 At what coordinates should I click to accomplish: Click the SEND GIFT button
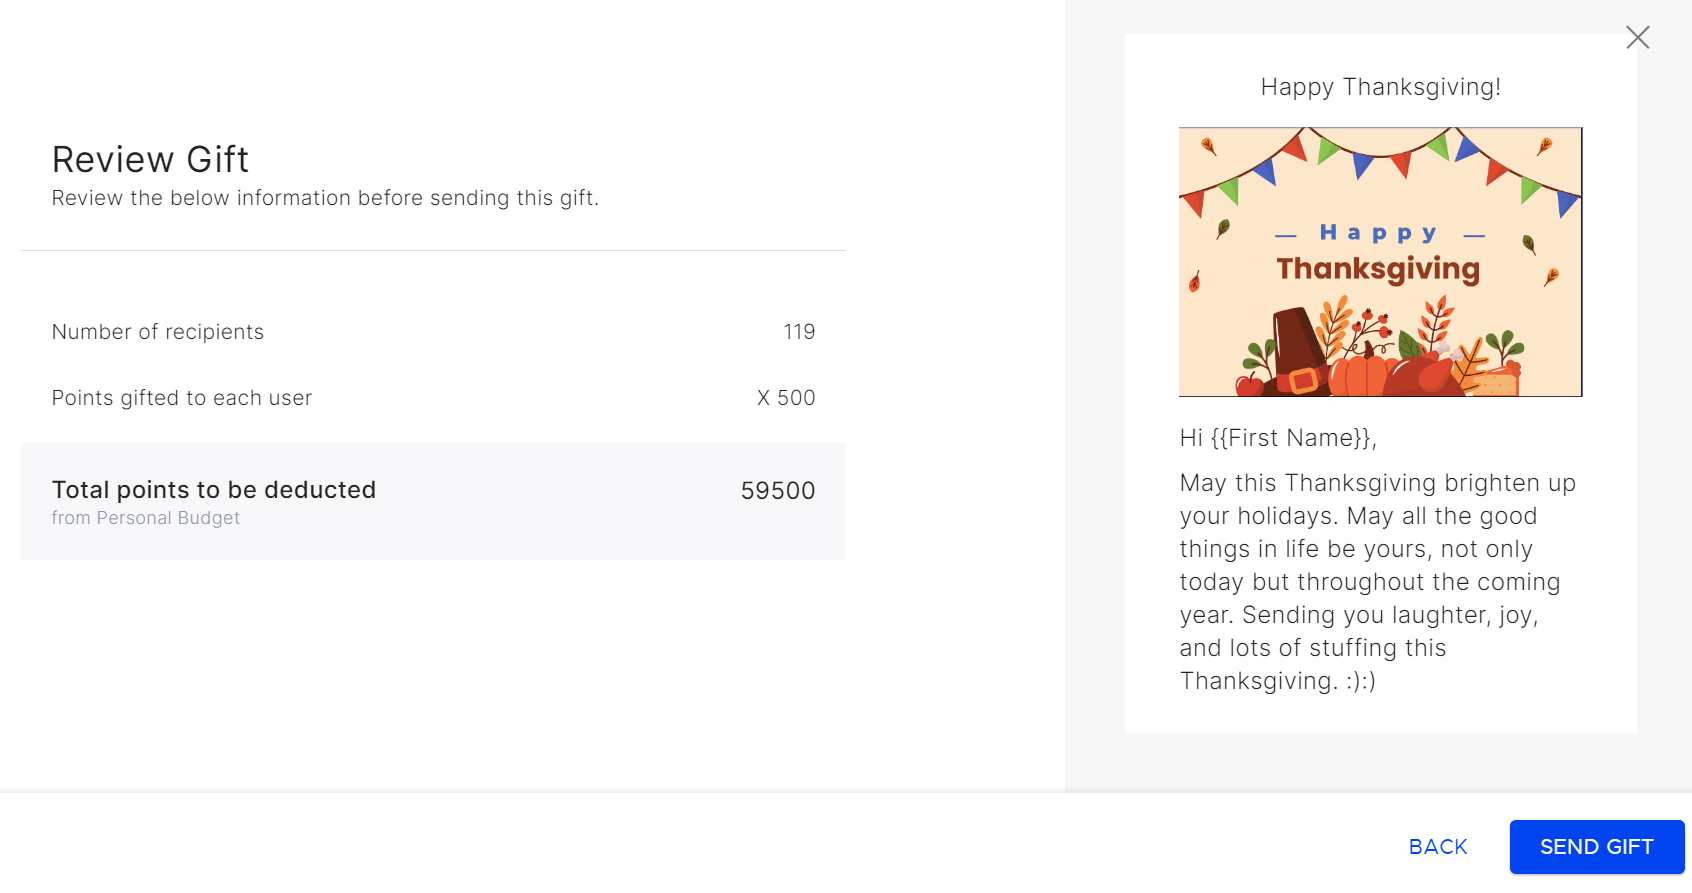coord(1597,847)
